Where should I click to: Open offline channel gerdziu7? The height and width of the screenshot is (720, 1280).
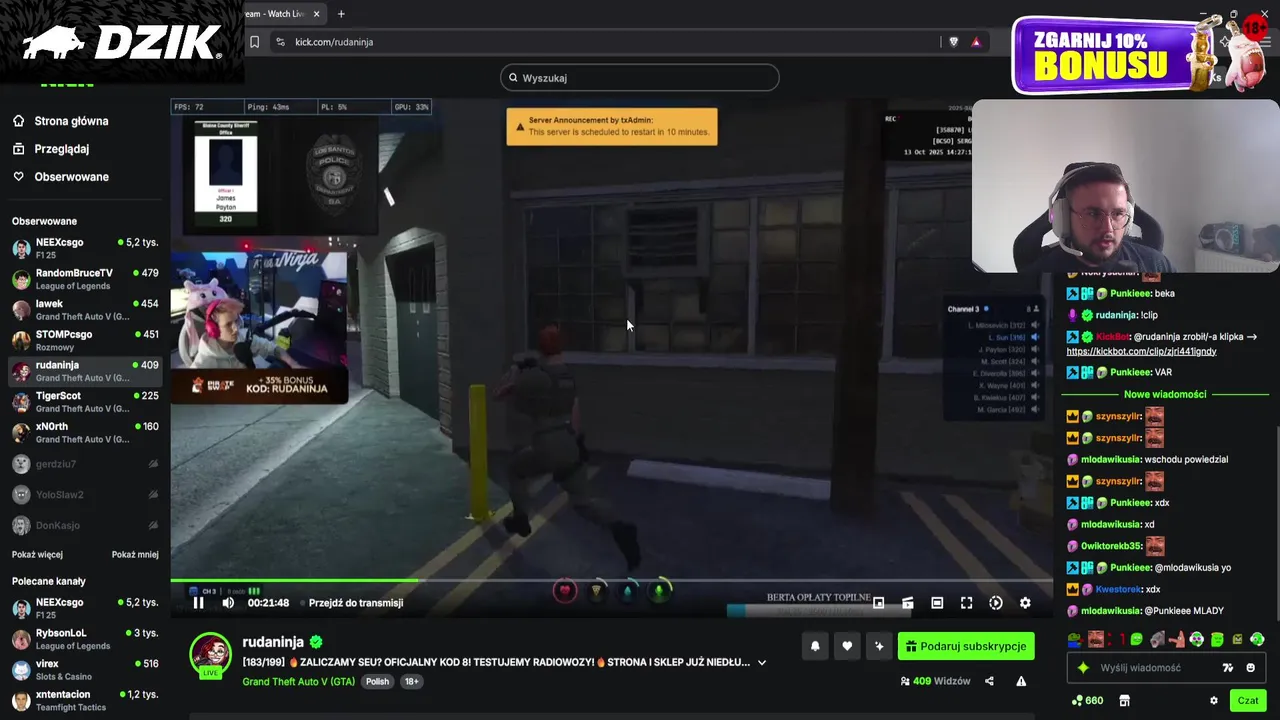85,464
